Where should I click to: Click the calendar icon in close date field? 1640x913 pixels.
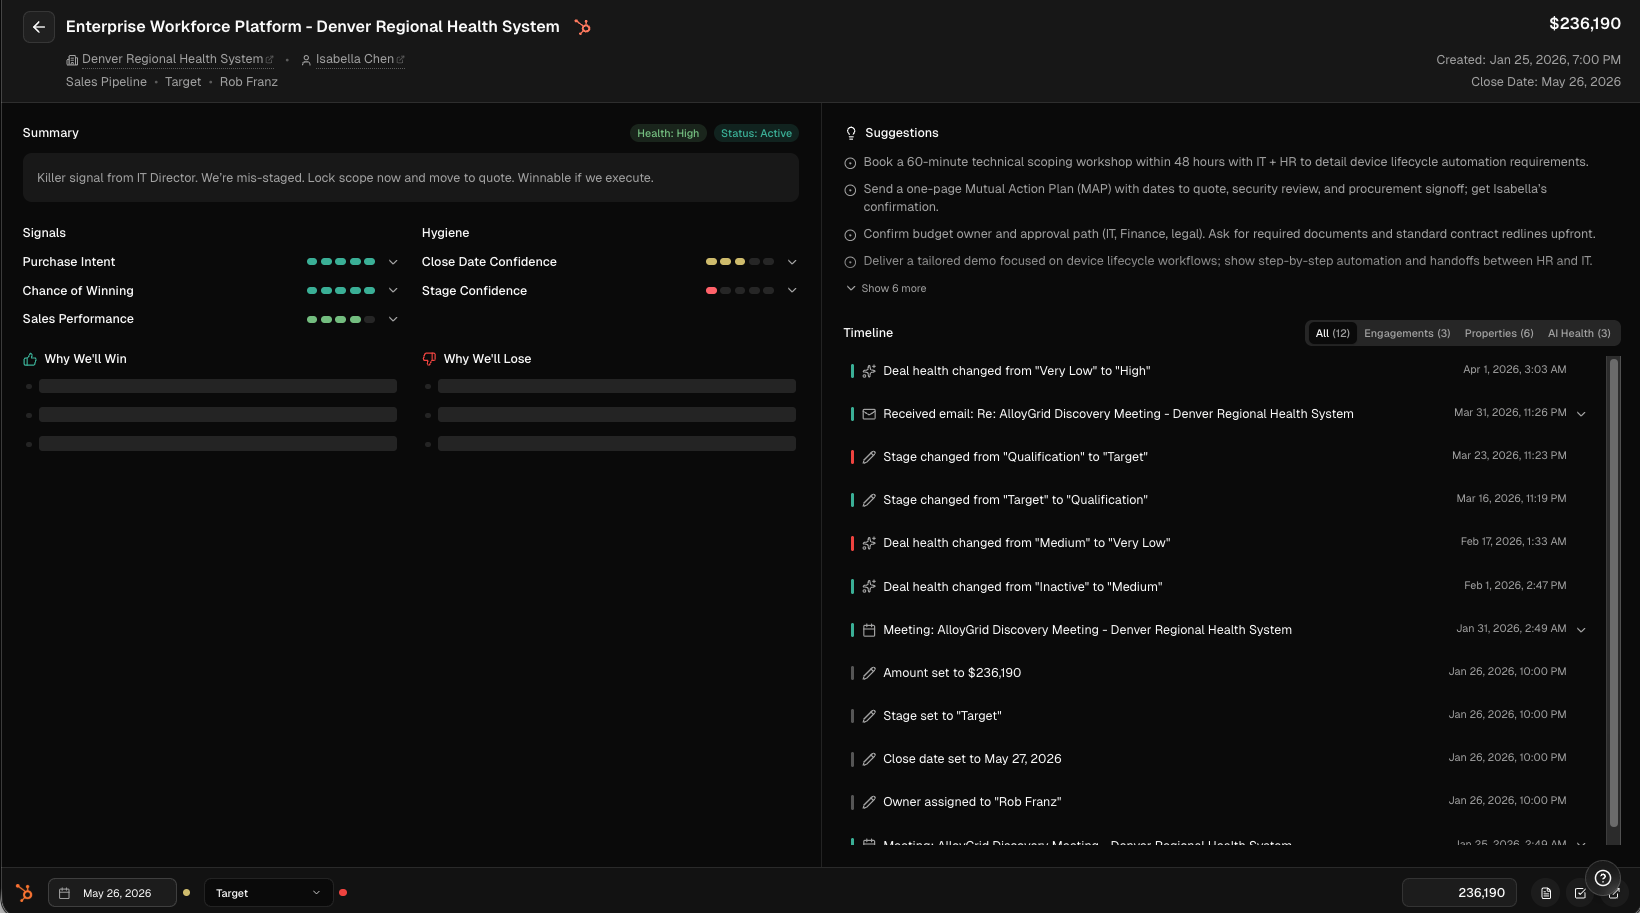65,893
